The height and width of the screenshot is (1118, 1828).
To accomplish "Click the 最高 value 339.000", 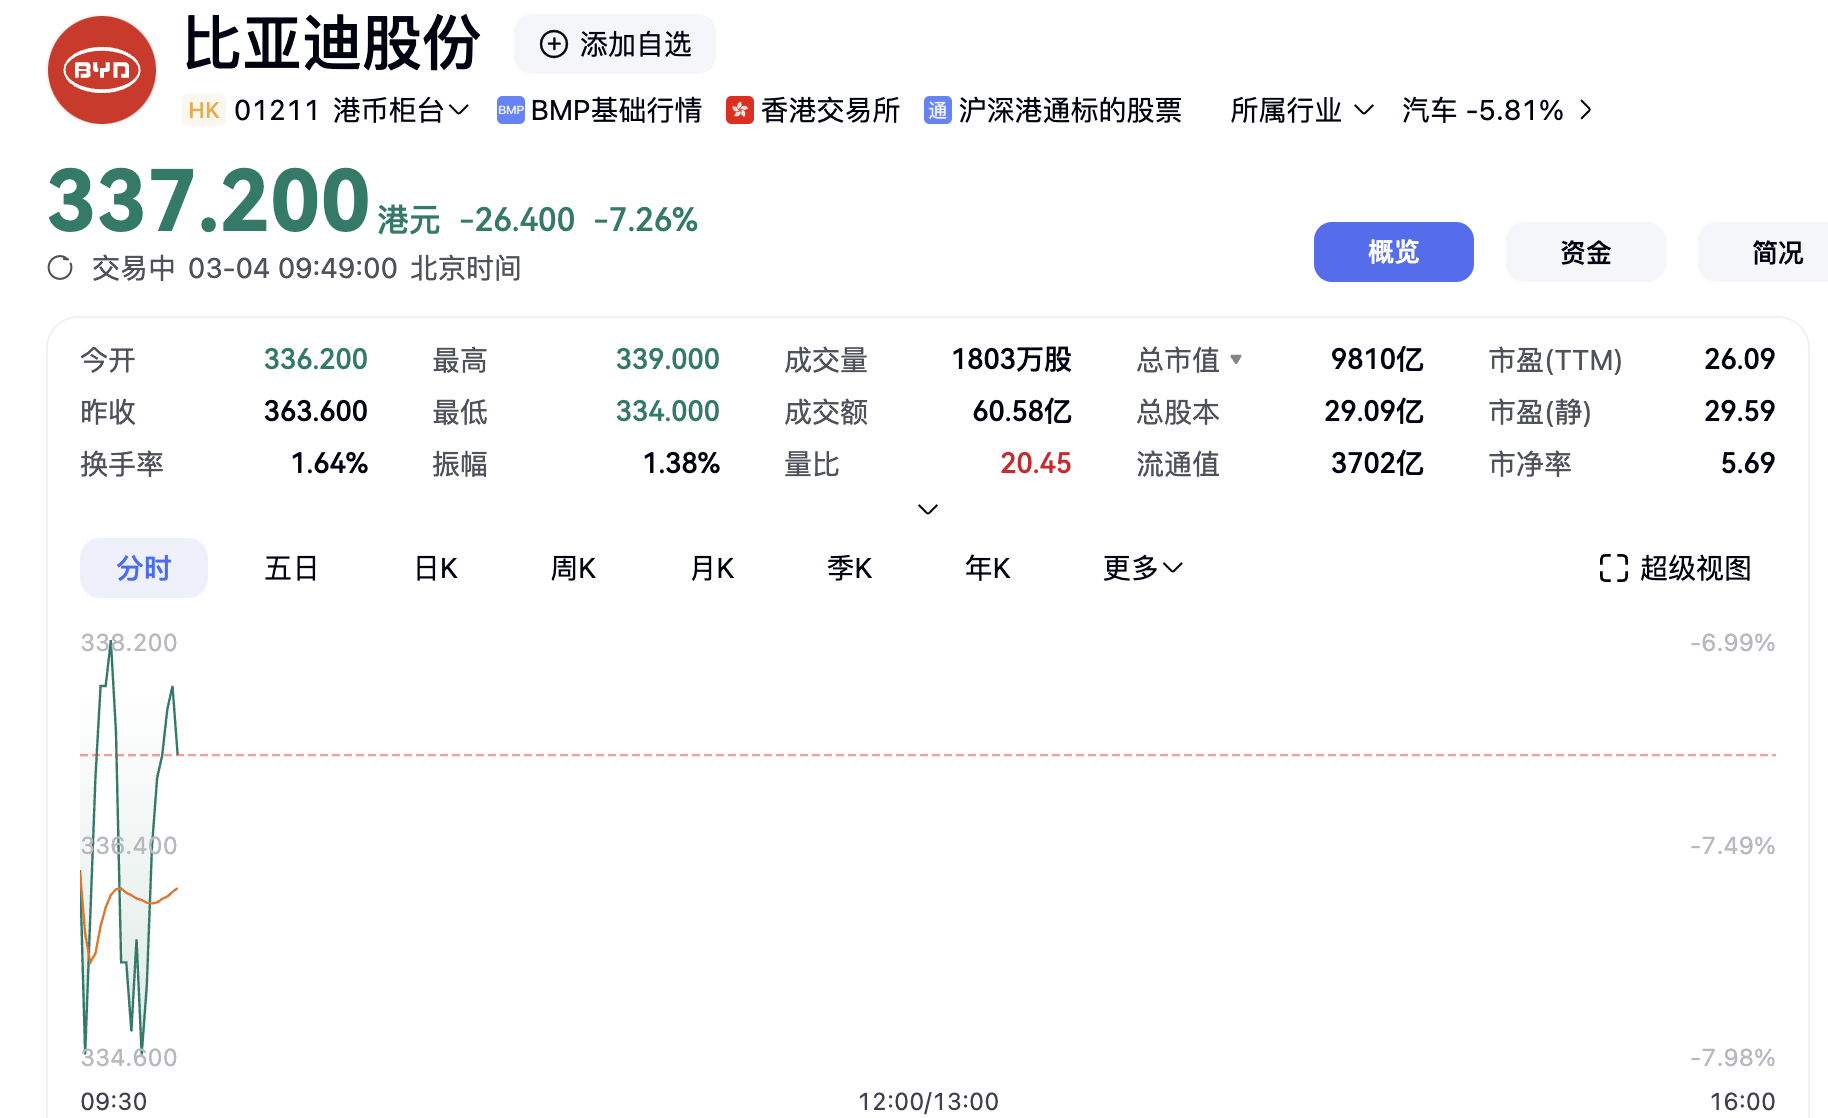I will coord(668,359).
